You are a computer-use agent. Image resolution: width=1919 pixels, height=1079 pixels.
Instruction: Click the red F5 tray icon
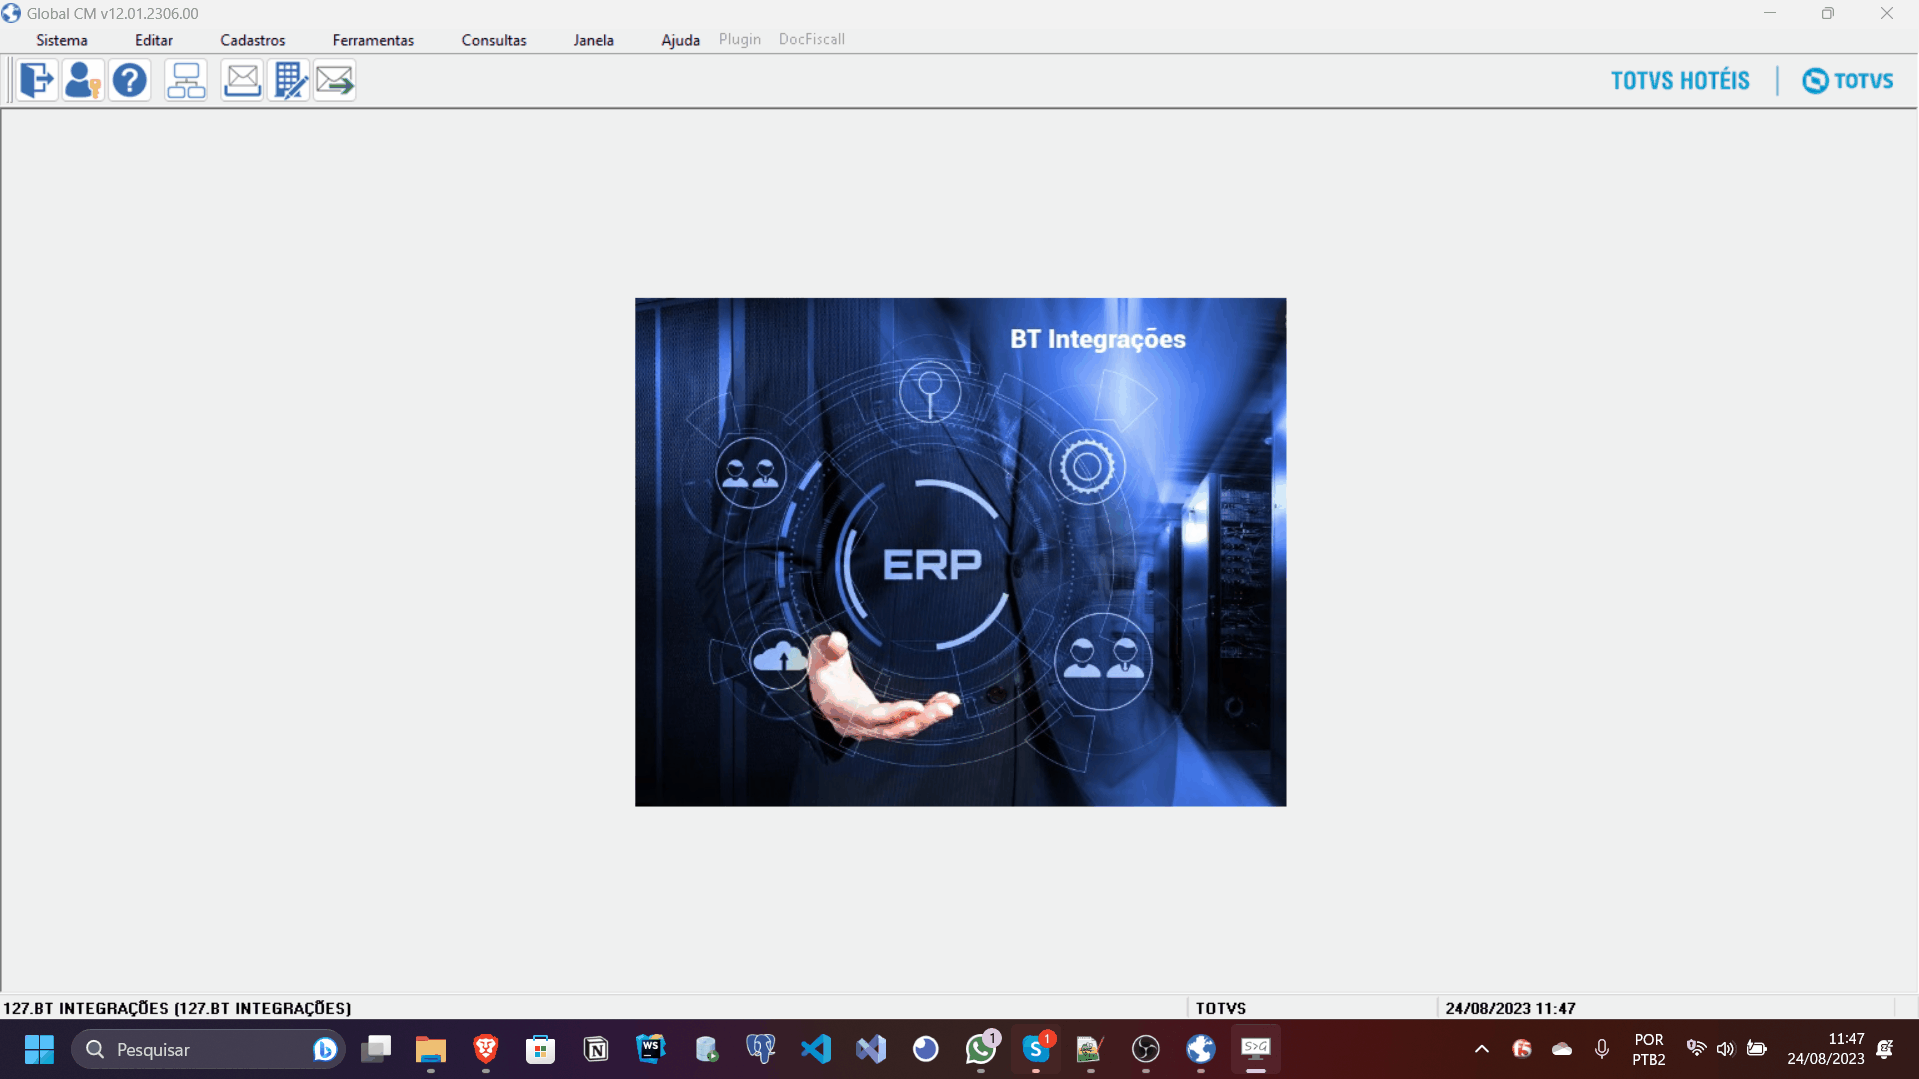tap(1522, 1049)
